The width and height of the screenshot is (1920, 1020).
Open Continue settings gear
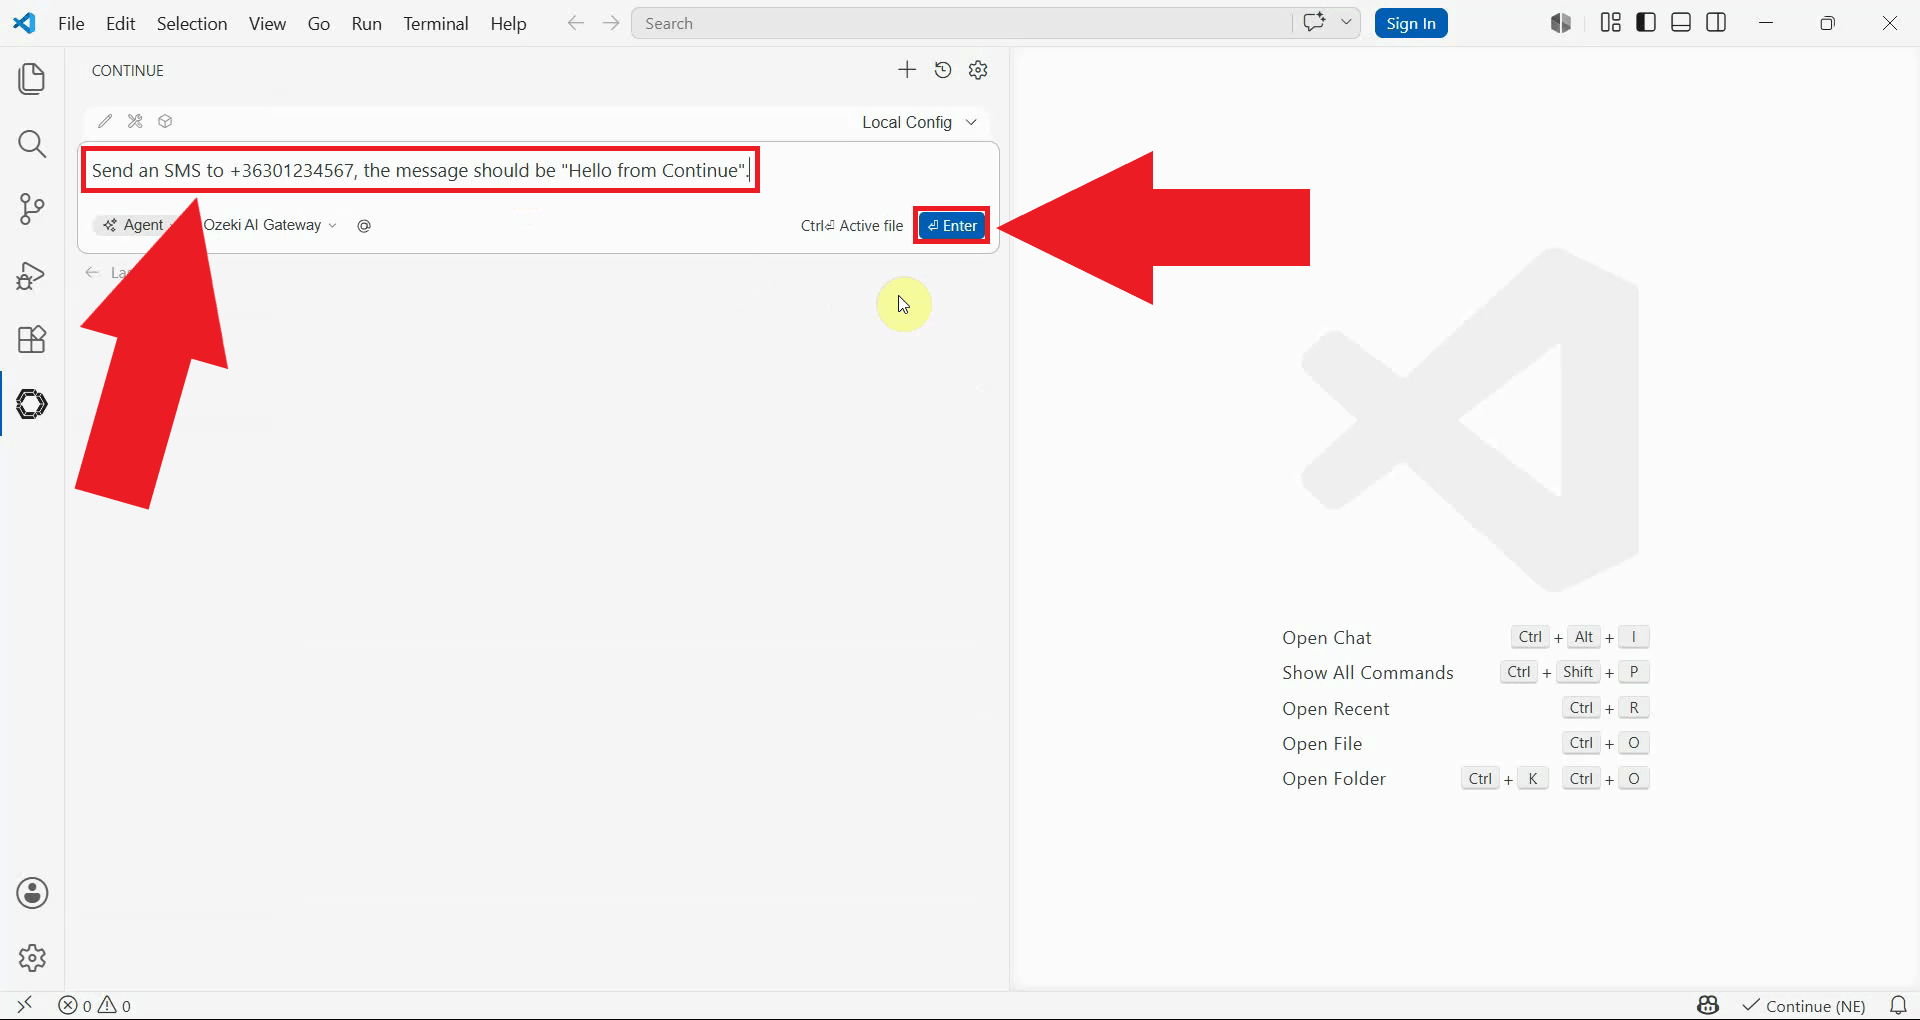coord(979,70)
